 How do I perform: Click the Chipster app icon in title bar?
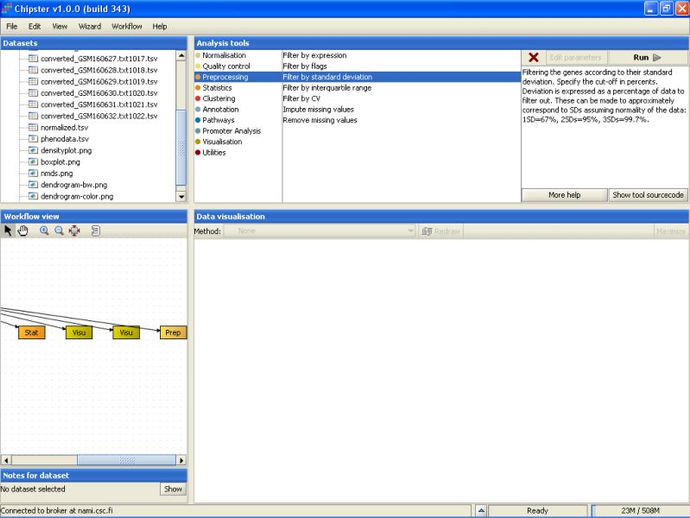[7, 8]
